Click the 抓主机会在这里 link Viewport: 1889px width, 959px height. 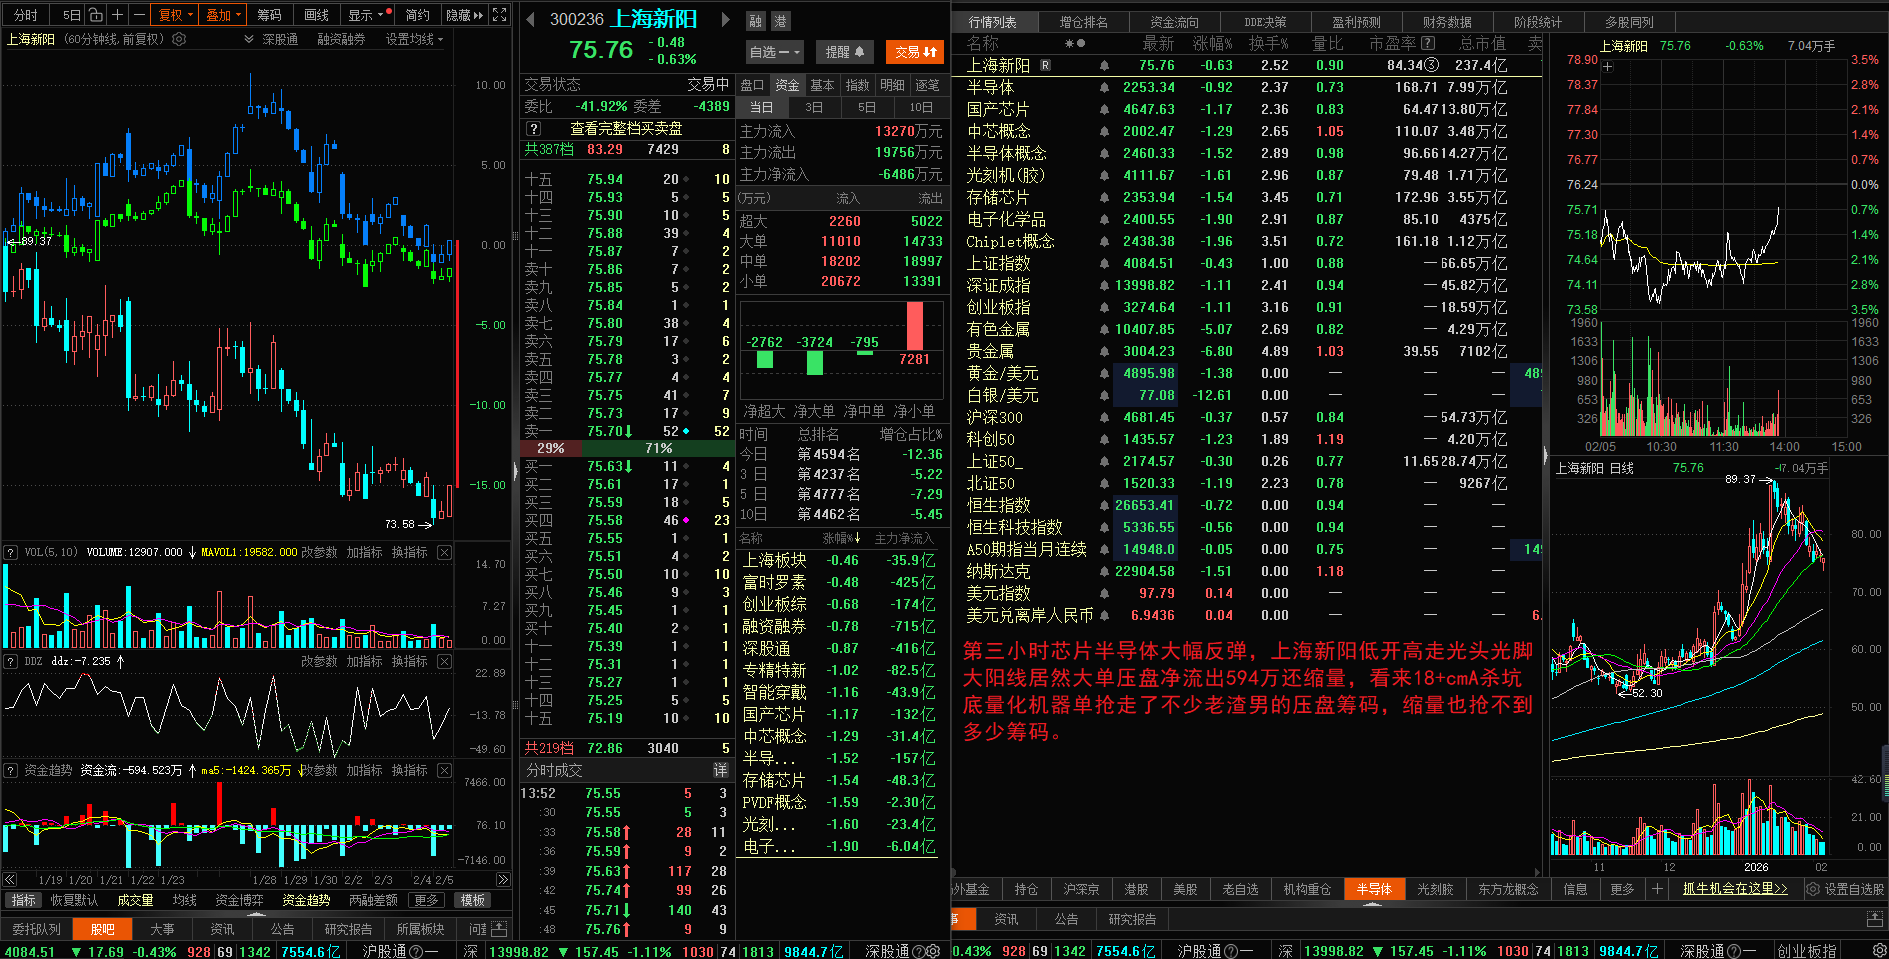pyautogui.click(x=1735, y=888)
